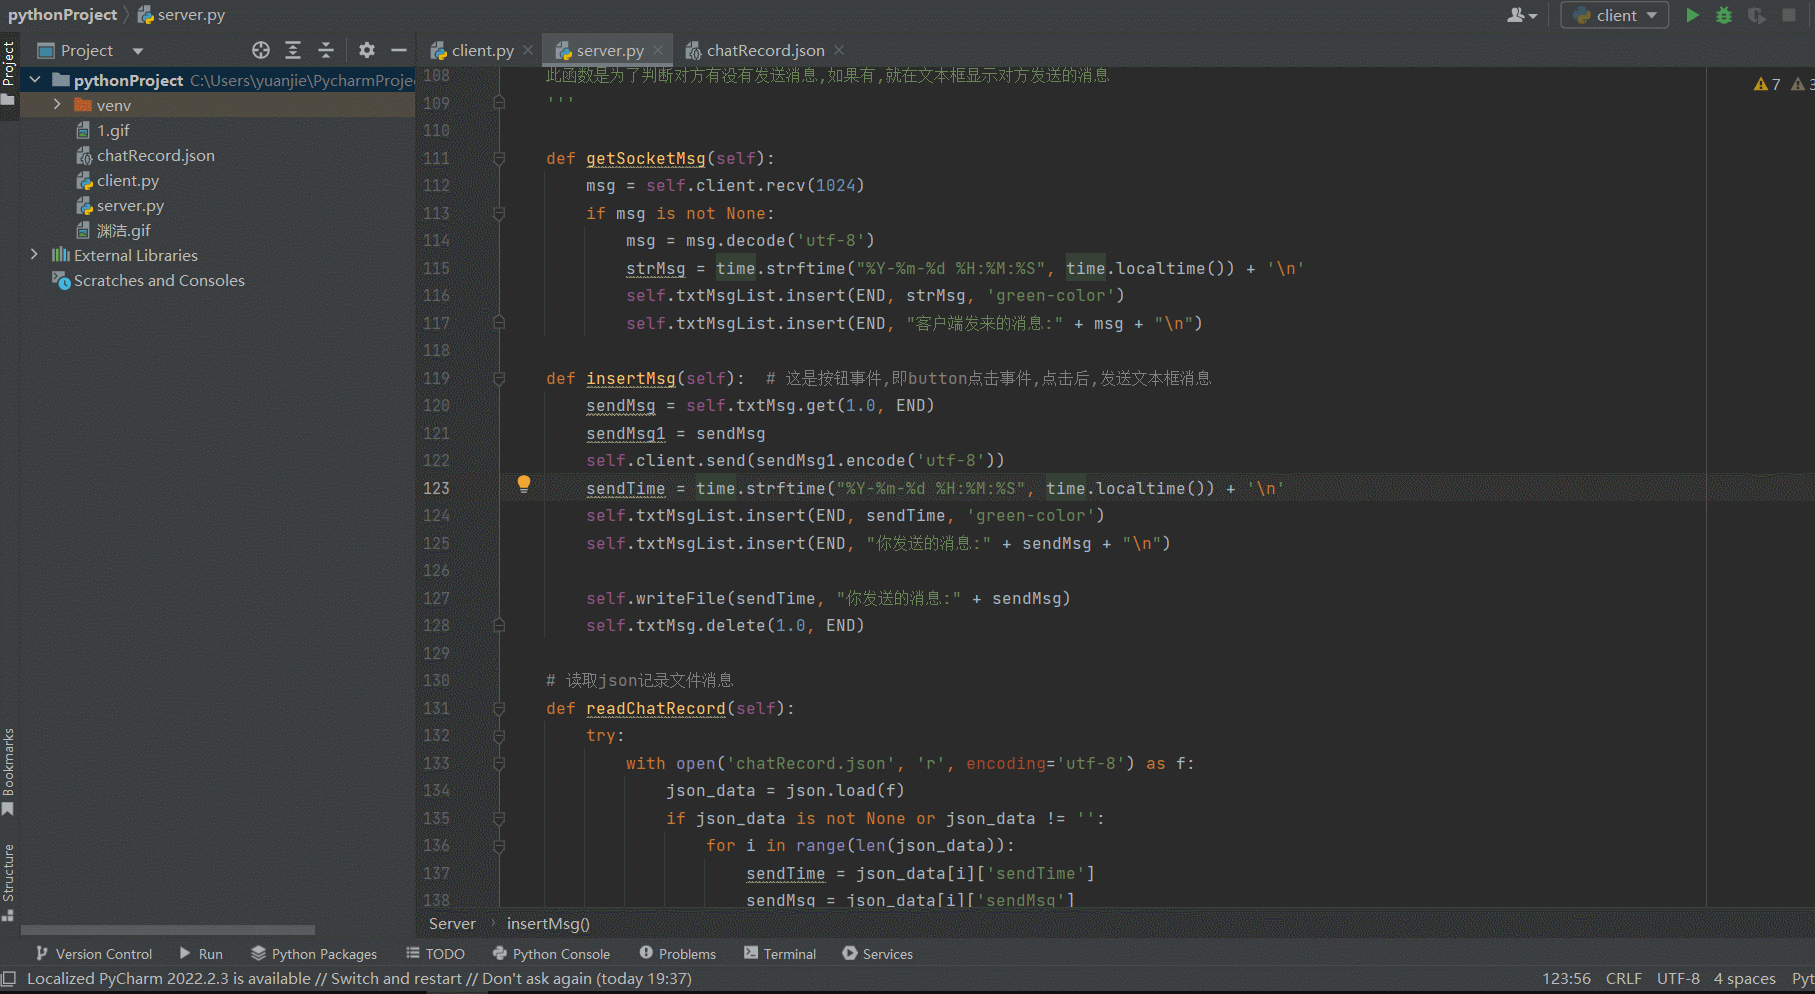Select client.py in the project tree
This screenshot has height=994, width=1815.
click(128, 180)
